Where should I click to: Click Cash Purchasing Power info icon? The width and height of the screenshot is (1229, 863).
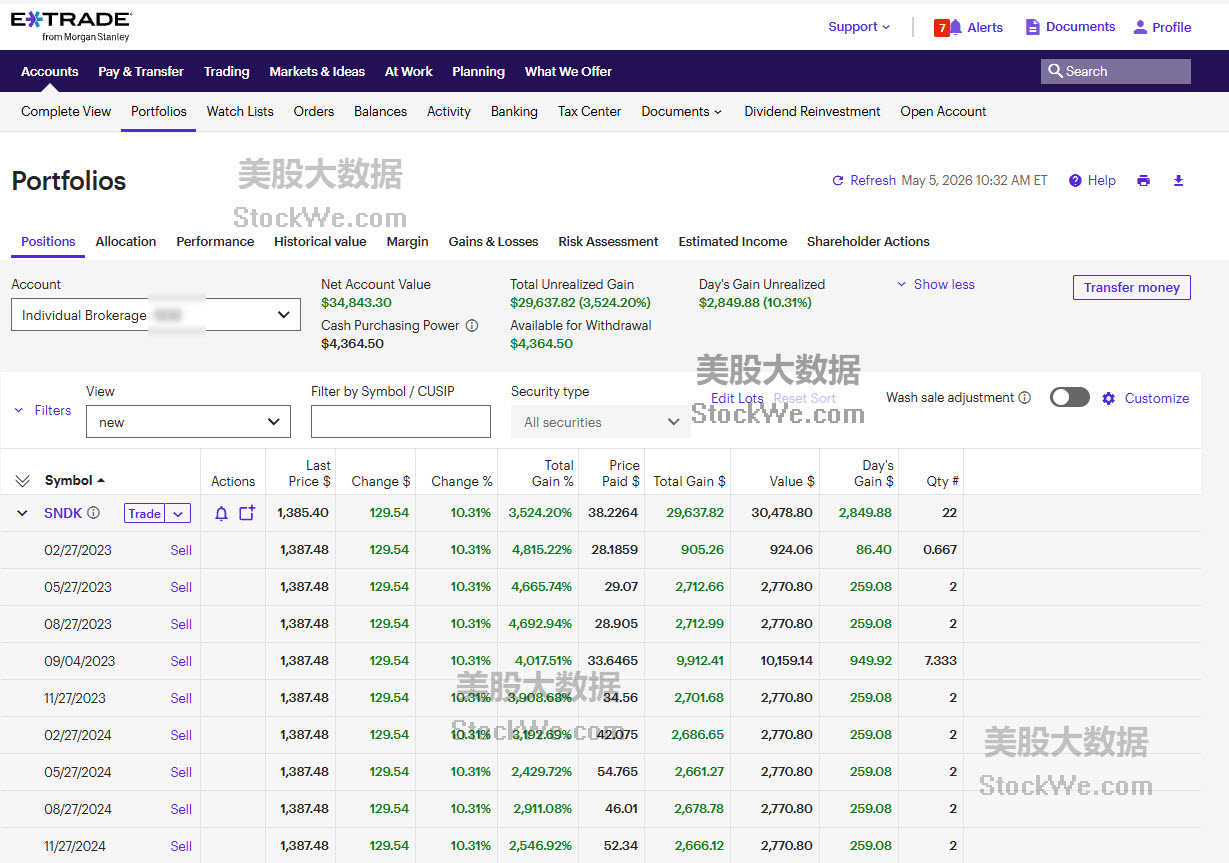[472, 325]
